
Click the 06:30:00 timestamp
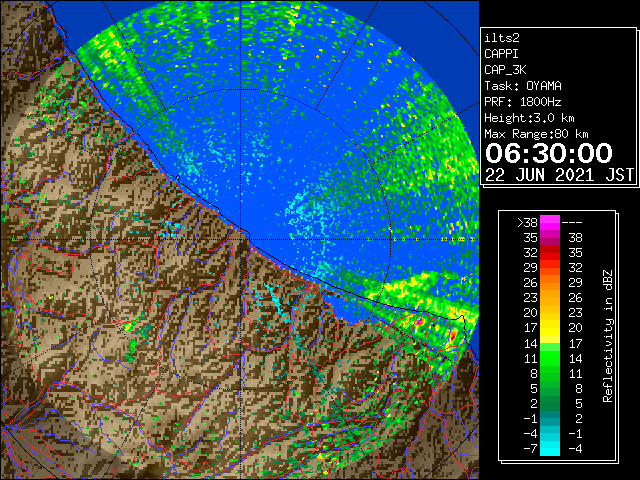549,153
